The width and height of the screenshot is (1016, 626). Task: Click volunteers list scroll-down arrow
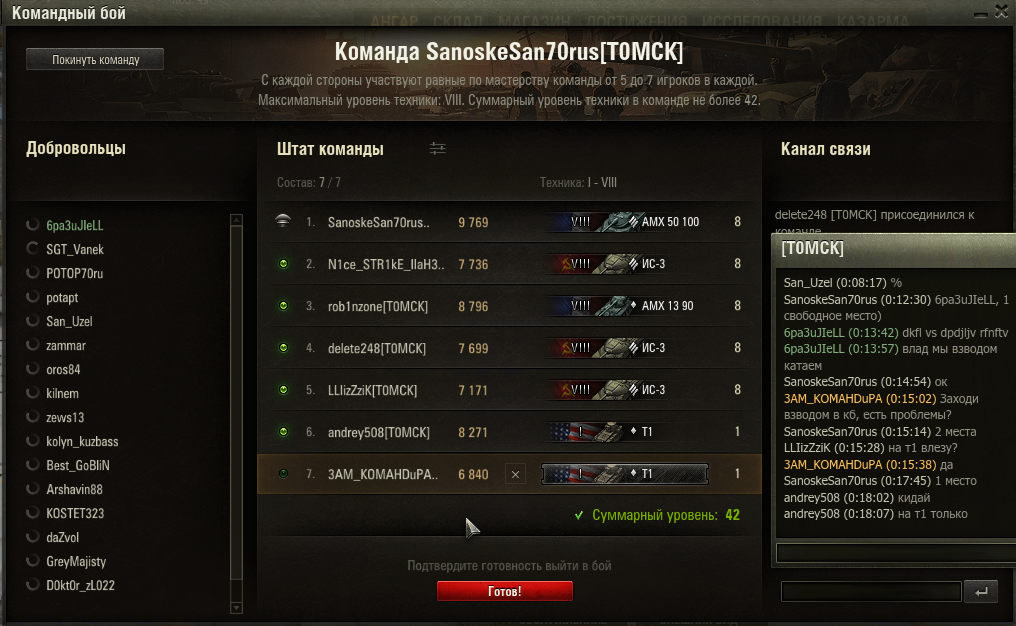(x=237, y=608)
